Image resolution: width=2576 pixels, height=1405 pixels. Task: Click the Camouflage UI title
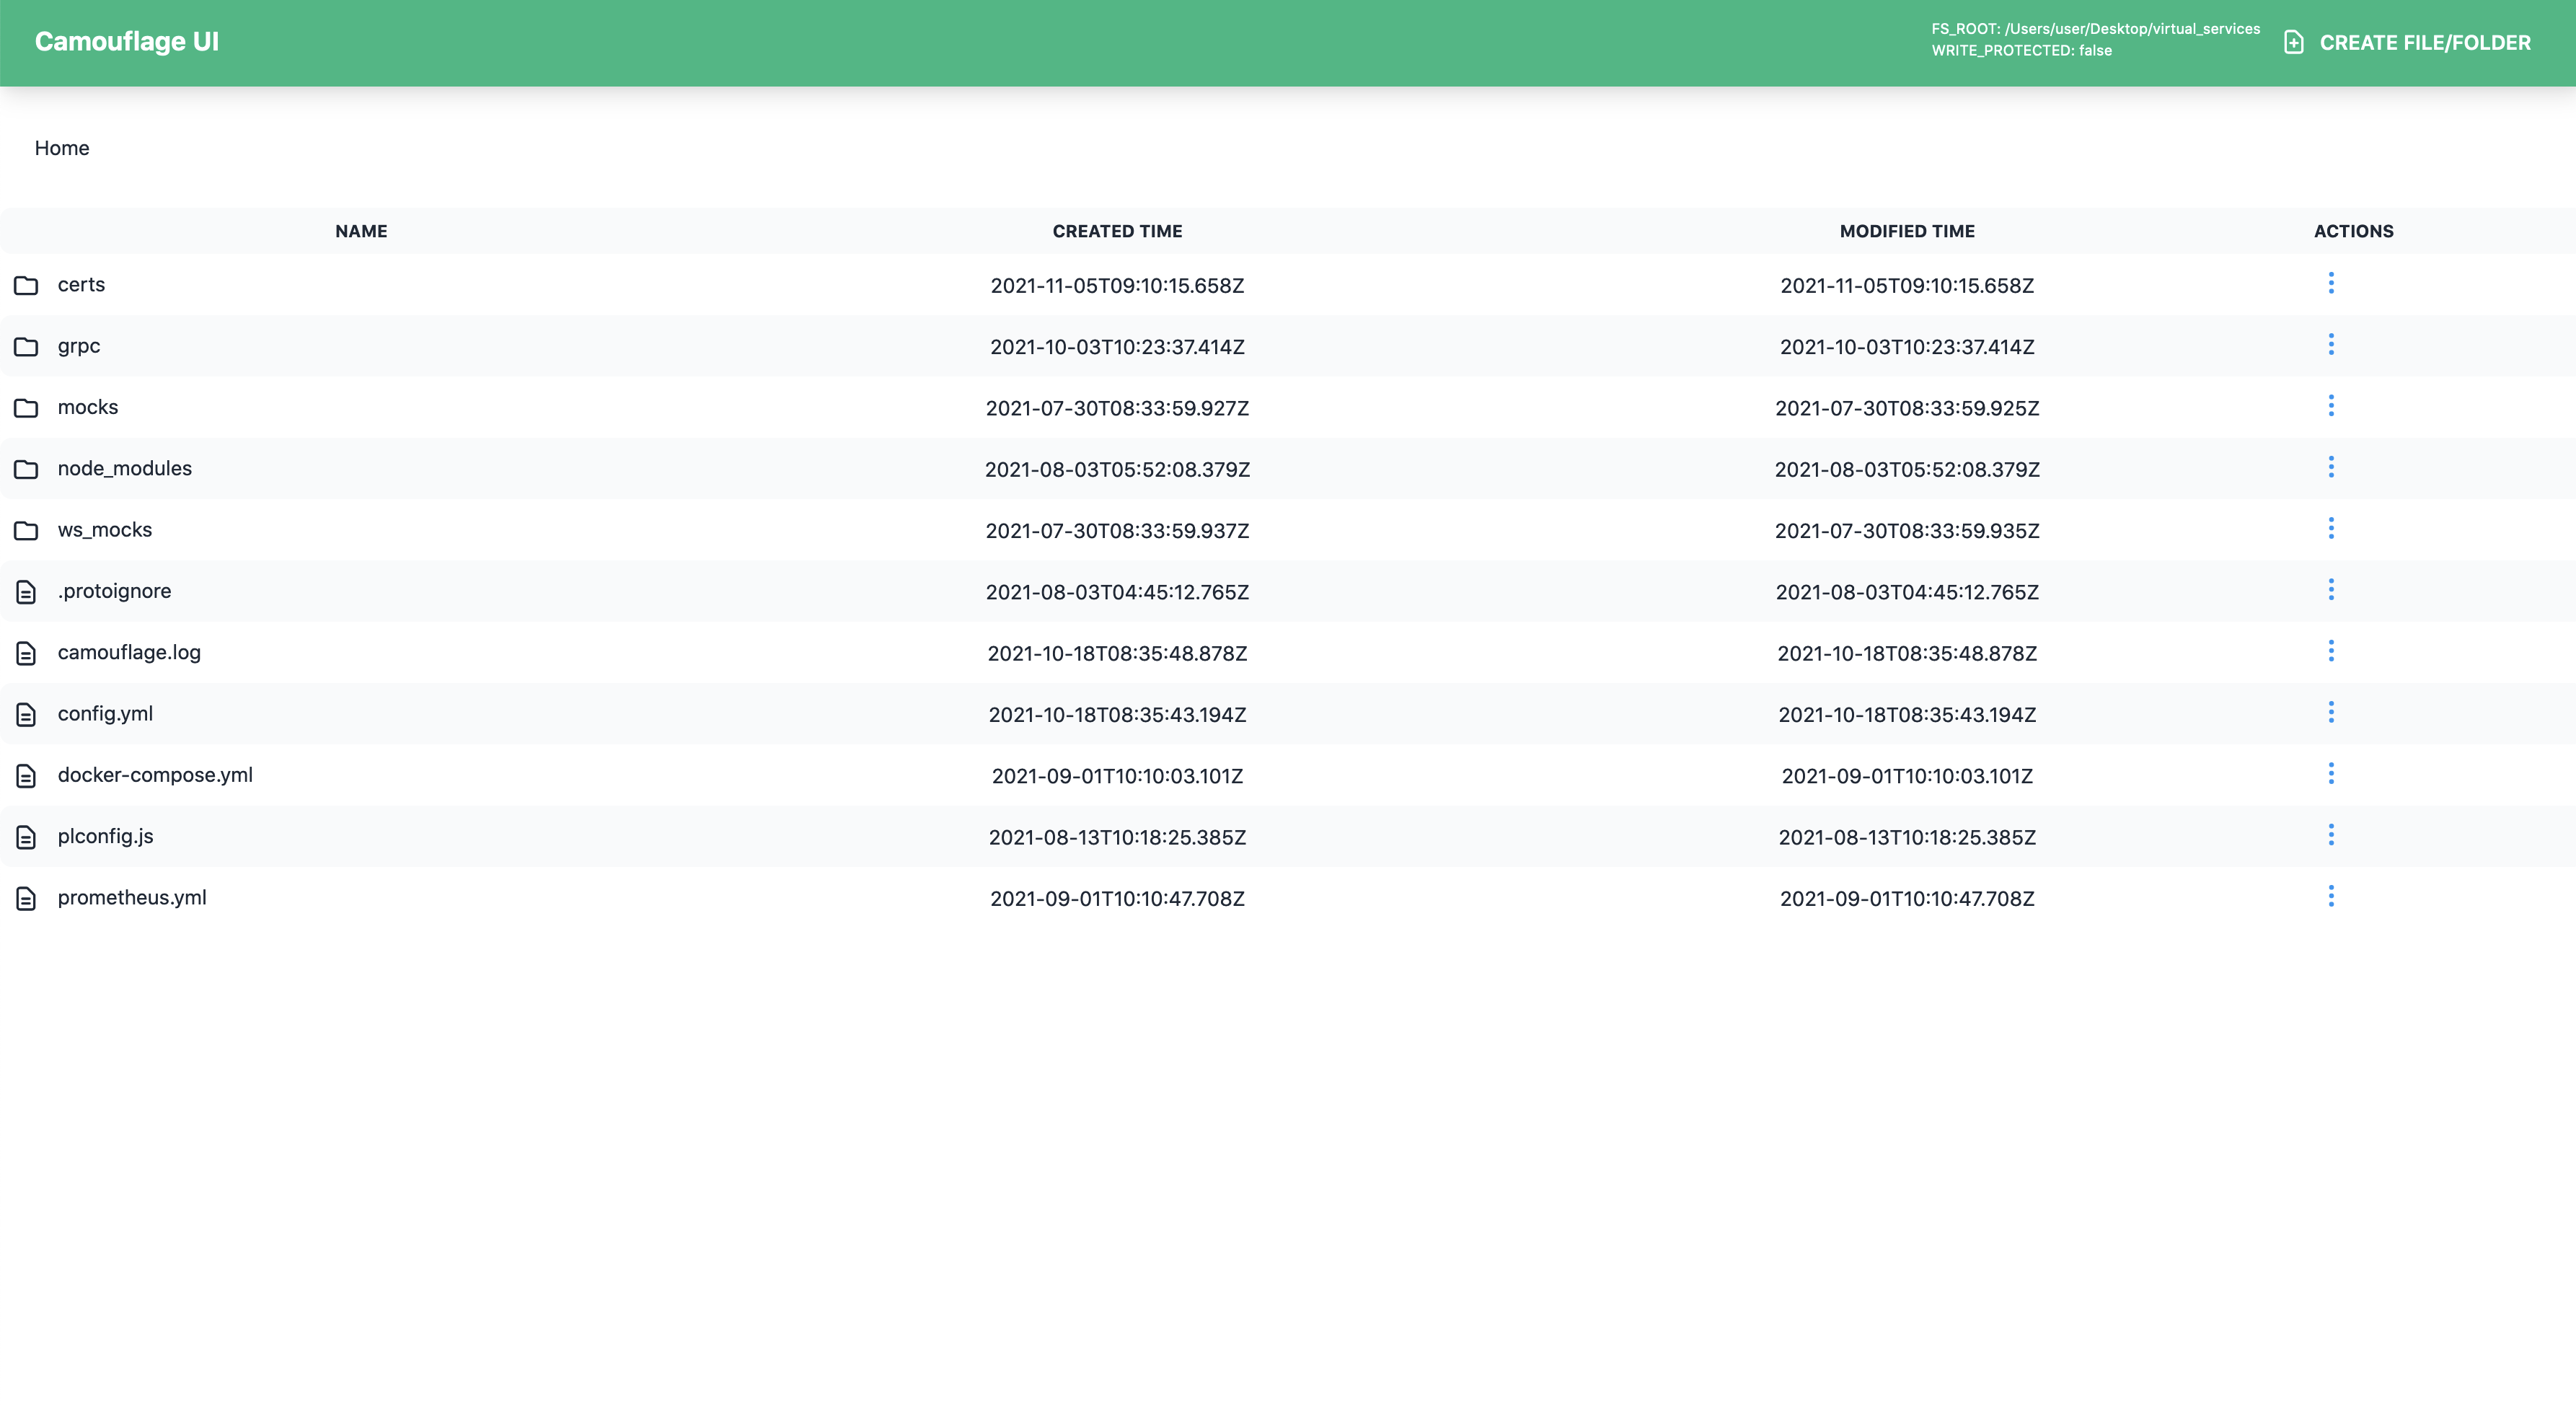[x=127, y=42]
